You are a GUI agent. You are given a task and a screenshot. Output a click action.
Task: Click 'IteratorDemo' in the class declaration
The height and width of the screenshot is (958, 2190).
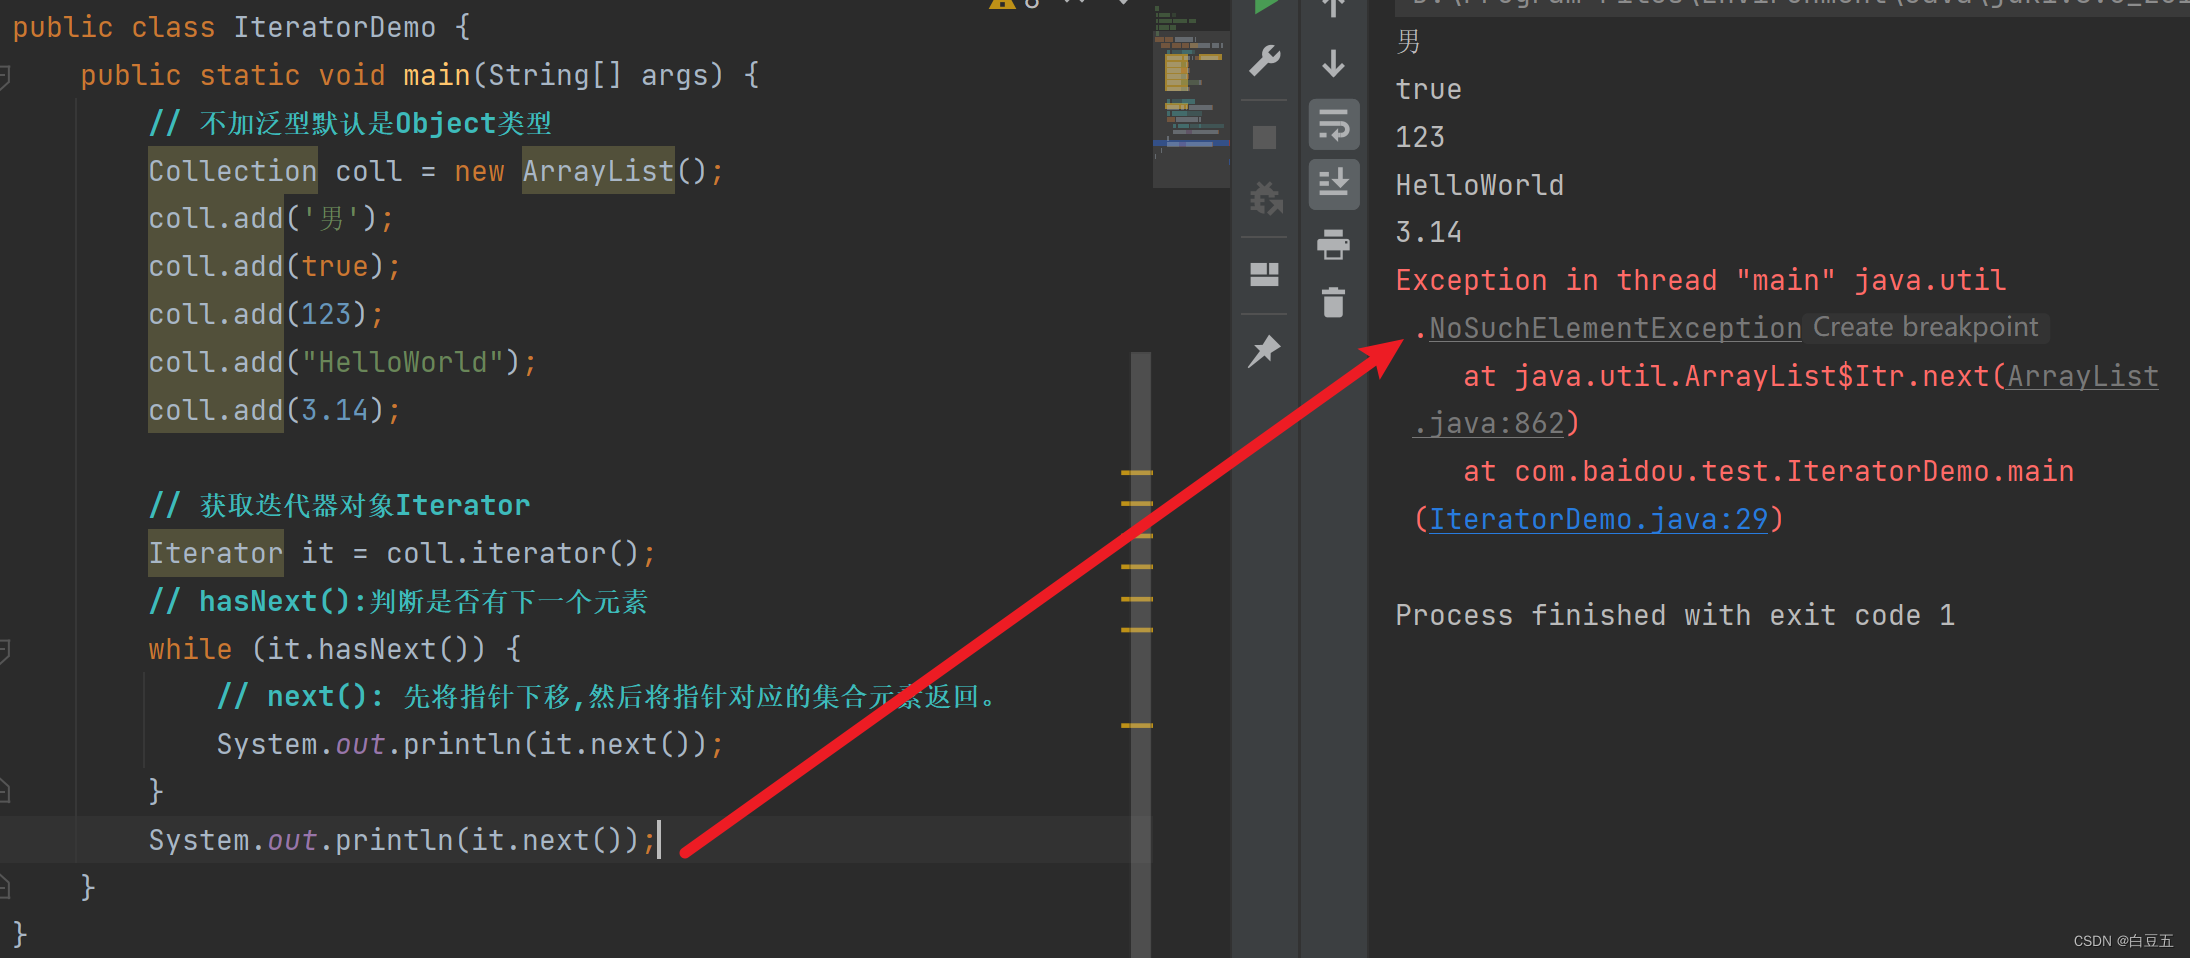tap(334, 27)
